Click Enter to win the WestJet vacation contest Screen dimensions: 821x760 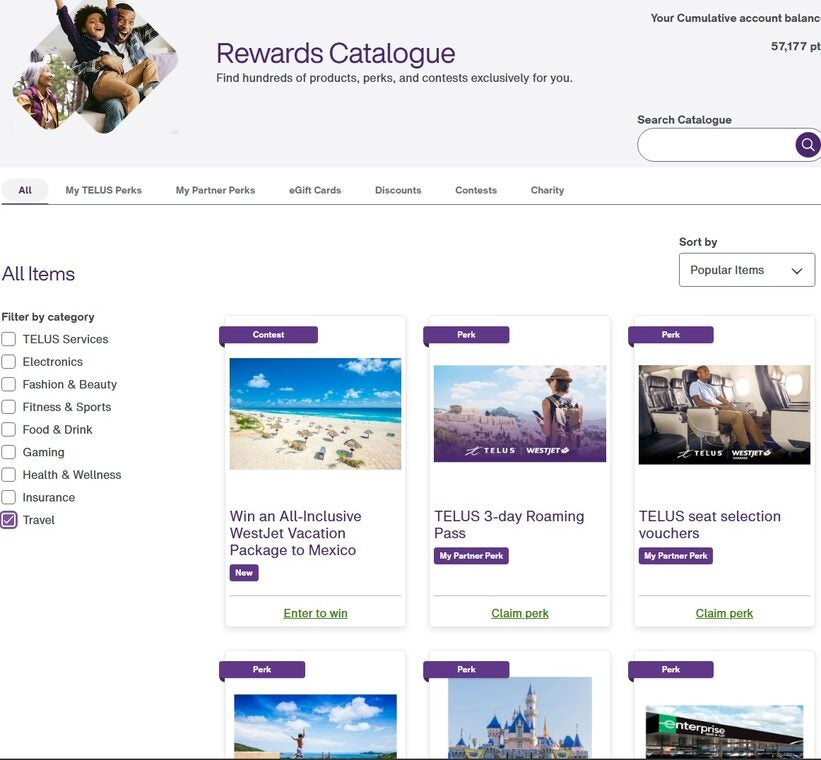(x=315, y=612)
